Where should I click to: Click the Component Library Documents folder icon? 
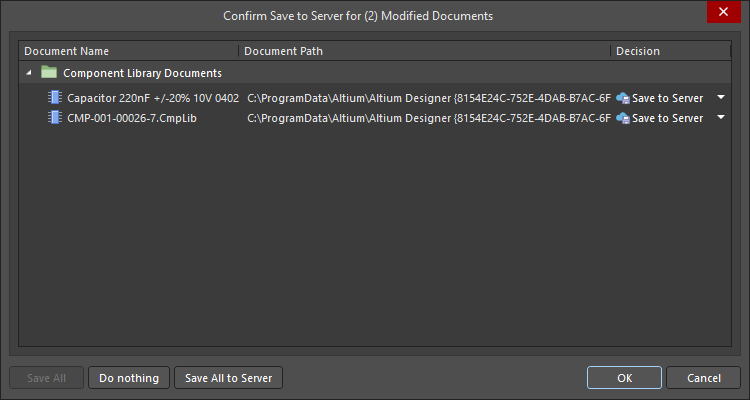point(49,73)
